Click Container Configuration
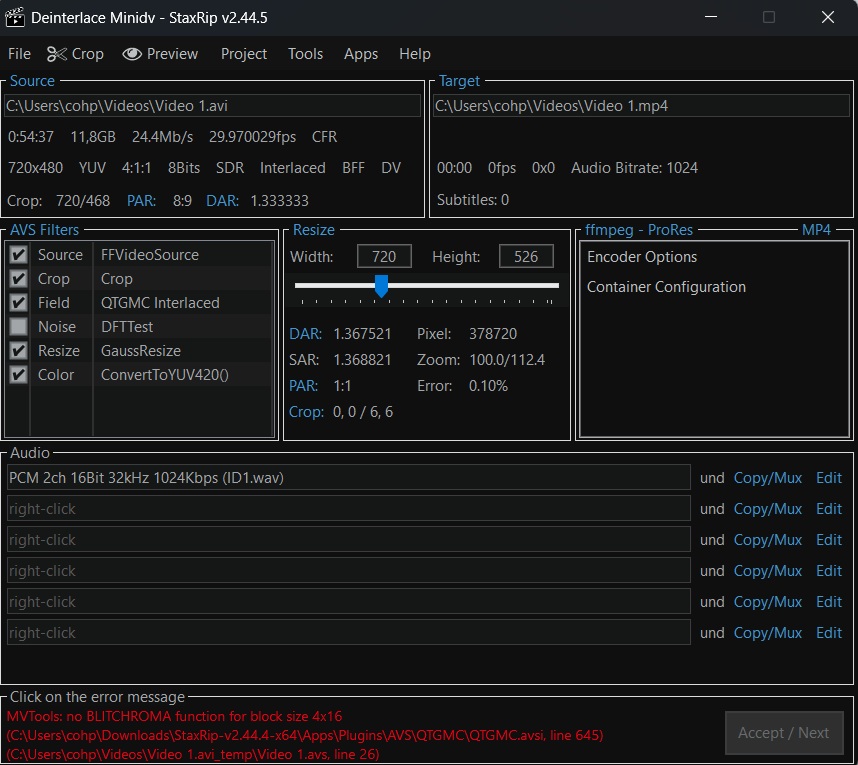Viewport: 858px width, 765px height. (666, 287)
